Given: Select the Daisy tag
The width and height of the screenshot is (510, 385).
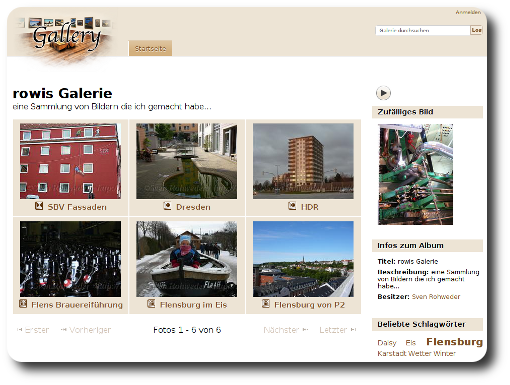Looking at the screenshot, I should [387, 343].
